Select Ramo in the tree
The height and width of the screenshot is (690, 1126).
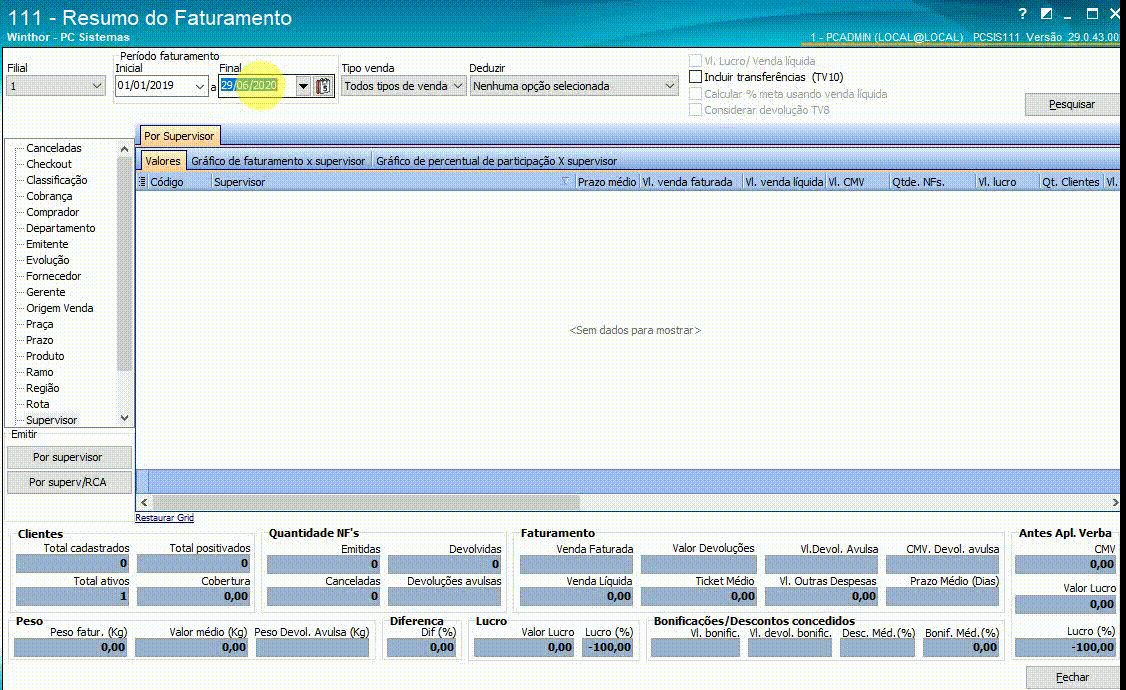pos(39,372)
